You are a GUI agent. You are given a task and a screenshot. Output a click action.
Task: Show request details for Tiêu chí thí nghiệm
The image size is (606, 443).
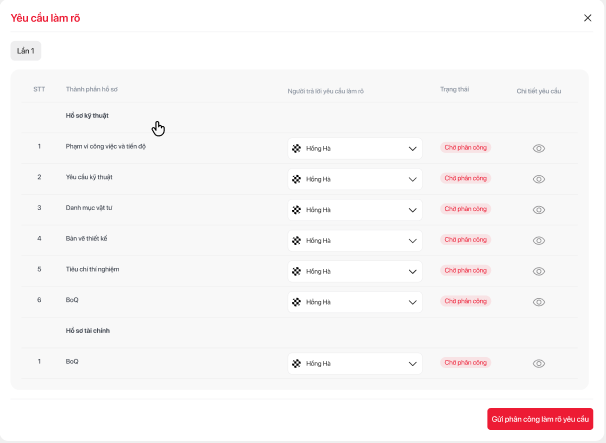point(538,271)
